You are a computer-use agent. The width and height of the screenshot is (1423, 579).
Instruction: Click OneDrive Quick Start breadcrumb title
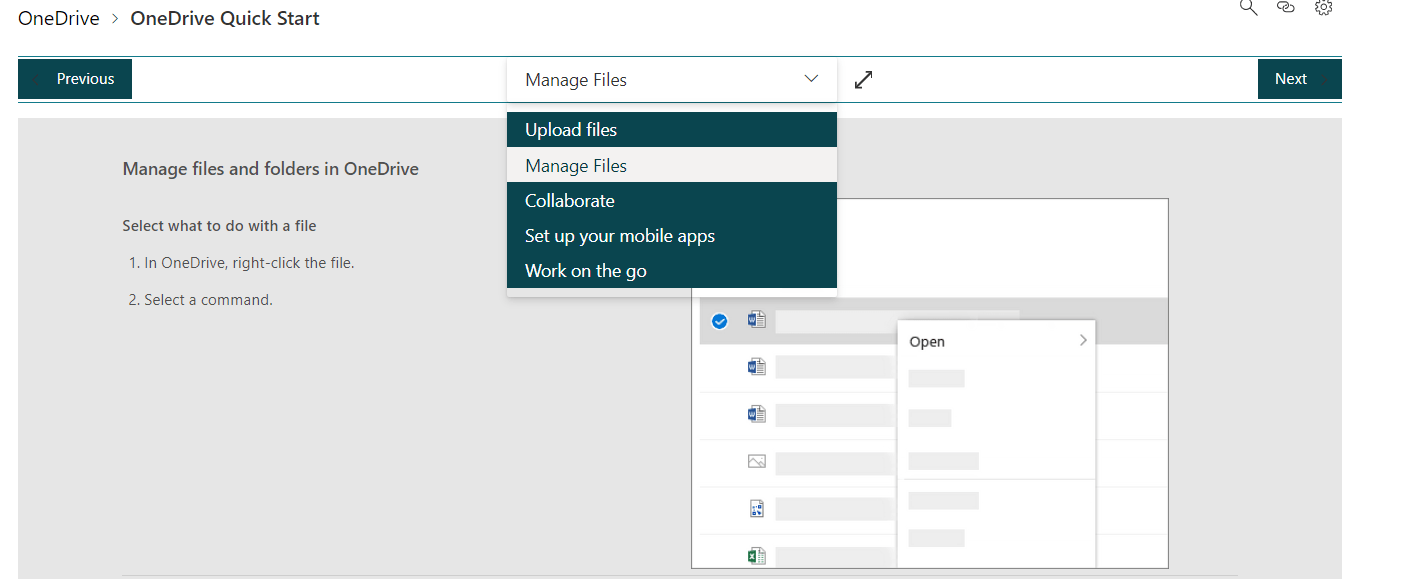tap(225, 18)
